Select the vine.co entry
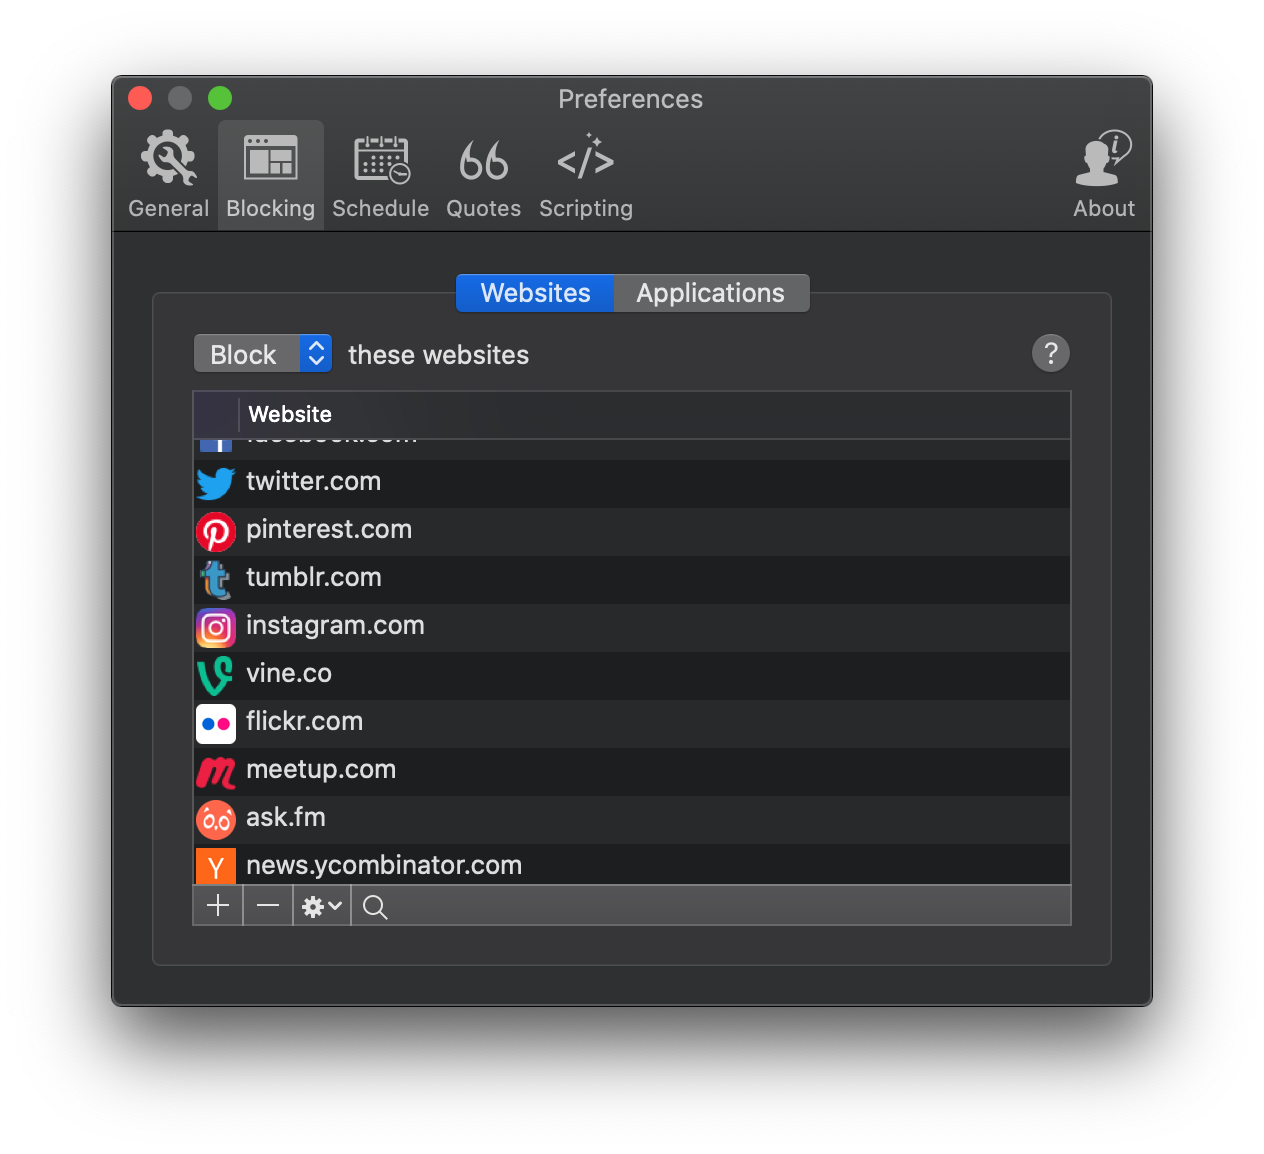The image size is (1264, 1154). [x=289, y=673]
